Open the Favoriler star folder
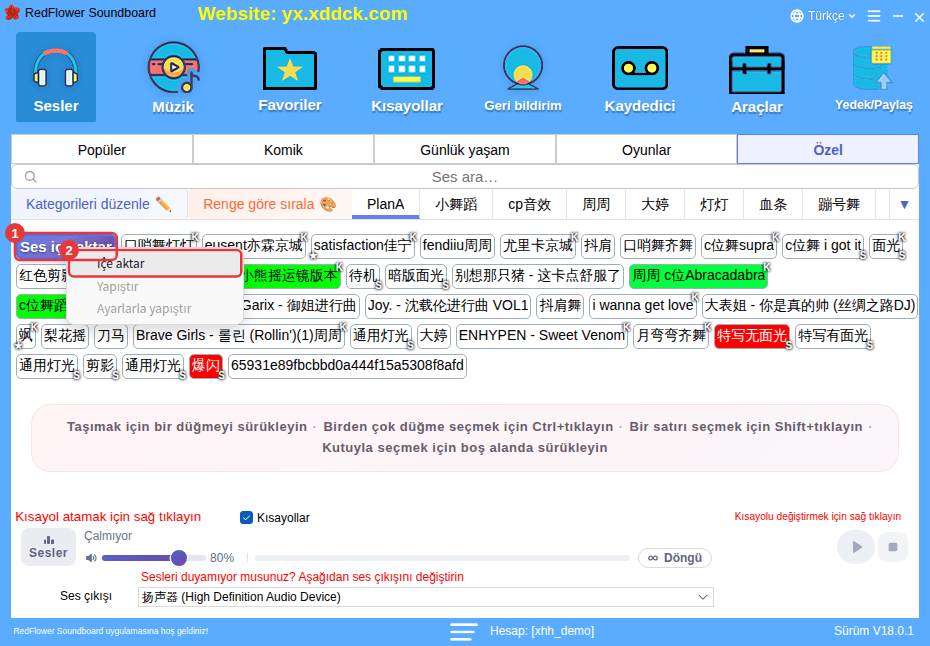The height and width of the screenshot is (646, 930). (290, 77)
